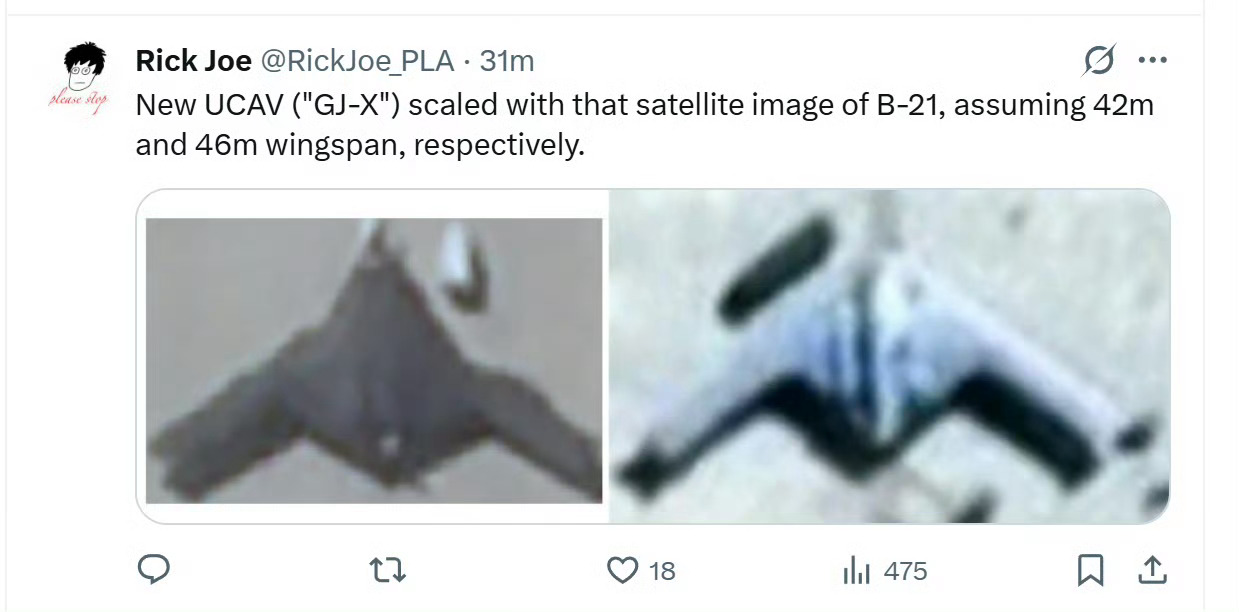Open the Rick Joe display name link

click(x=193, y=61)
